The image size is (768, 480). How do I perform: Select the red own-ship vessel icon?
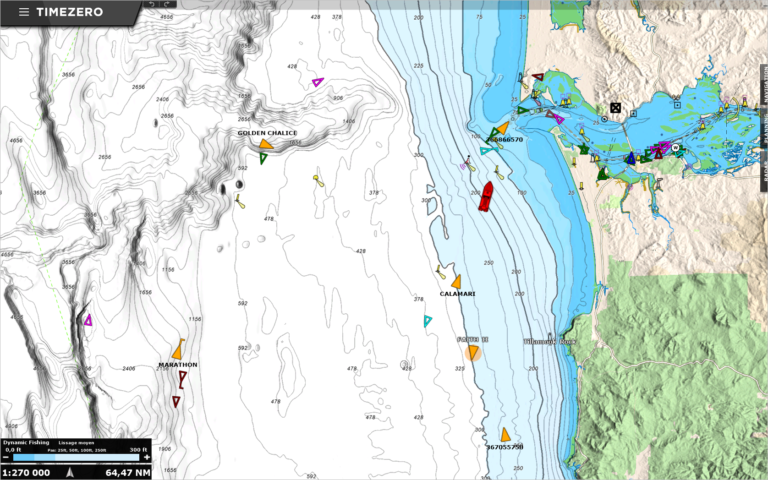[486, 195]
